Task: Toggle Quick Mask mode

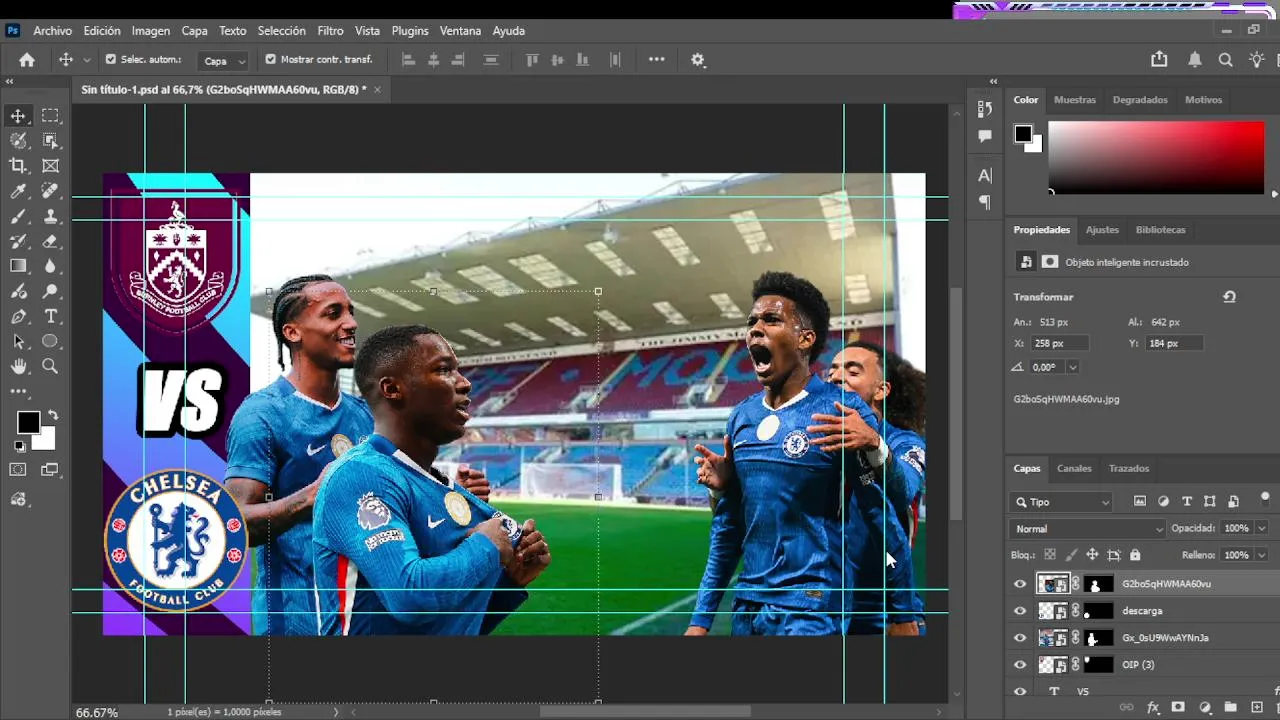Action: pos(18,469)
